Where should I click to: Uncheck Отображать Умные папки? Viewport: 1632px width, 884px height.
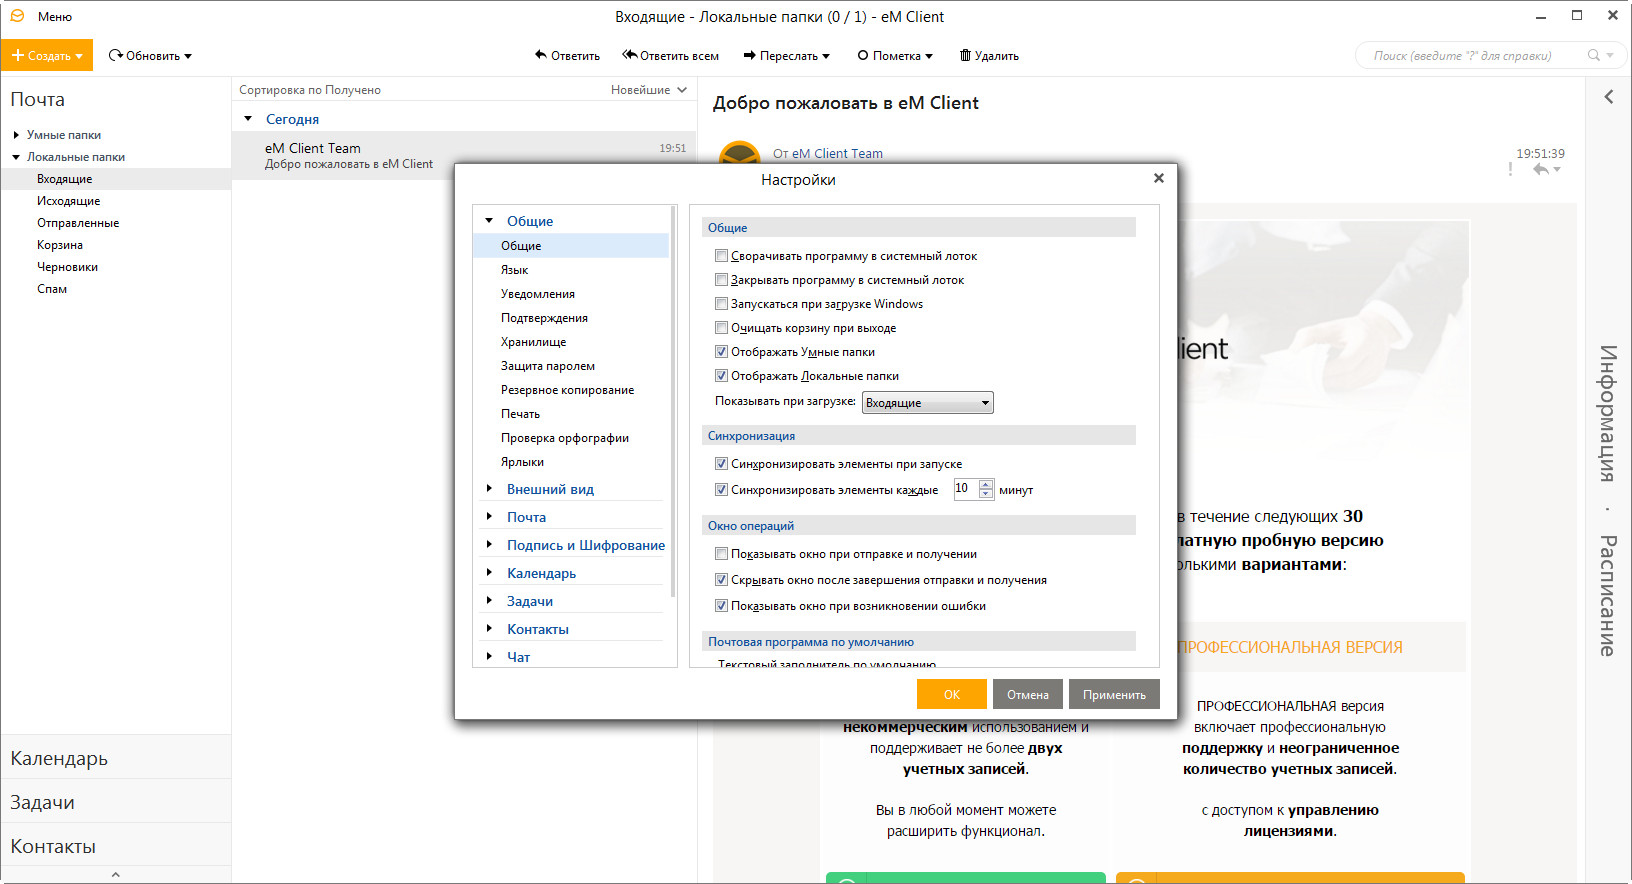tap(721, 352)
